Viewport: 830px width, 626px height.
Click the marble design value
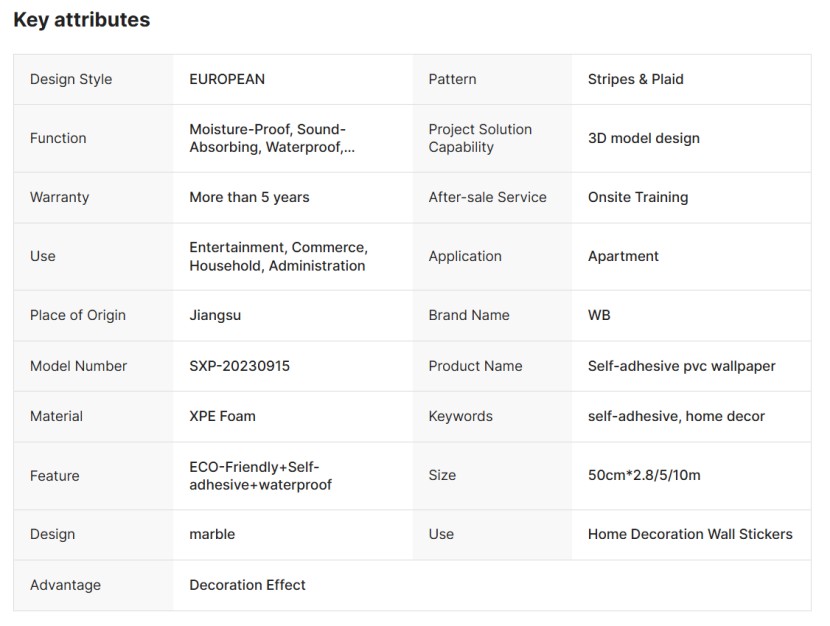tap(212, 534)
